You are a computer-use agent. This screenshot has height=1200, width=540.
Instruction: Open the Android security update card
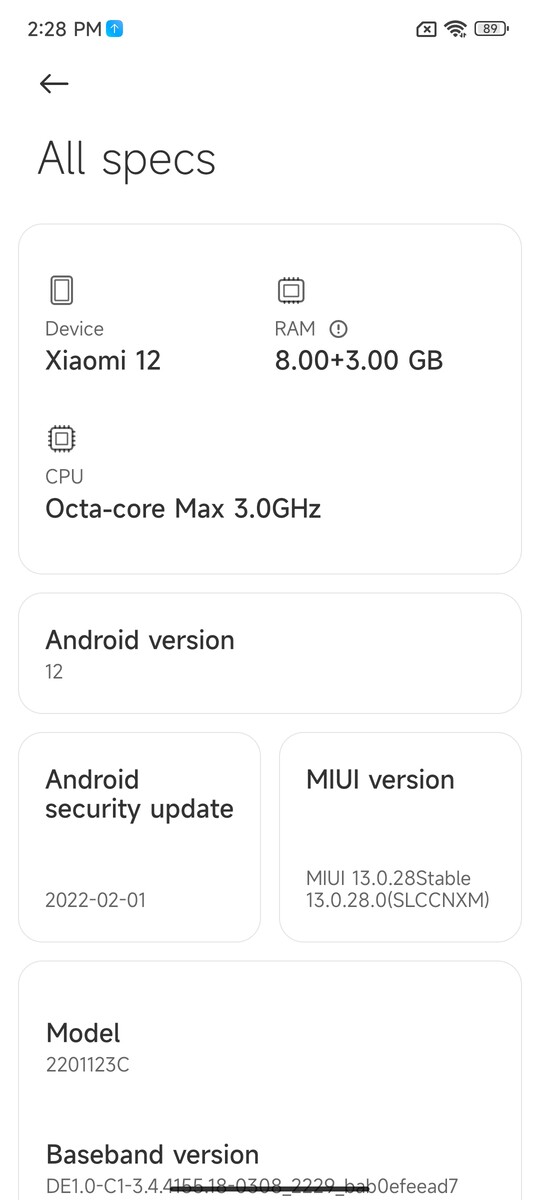click(x=139, y=837)
